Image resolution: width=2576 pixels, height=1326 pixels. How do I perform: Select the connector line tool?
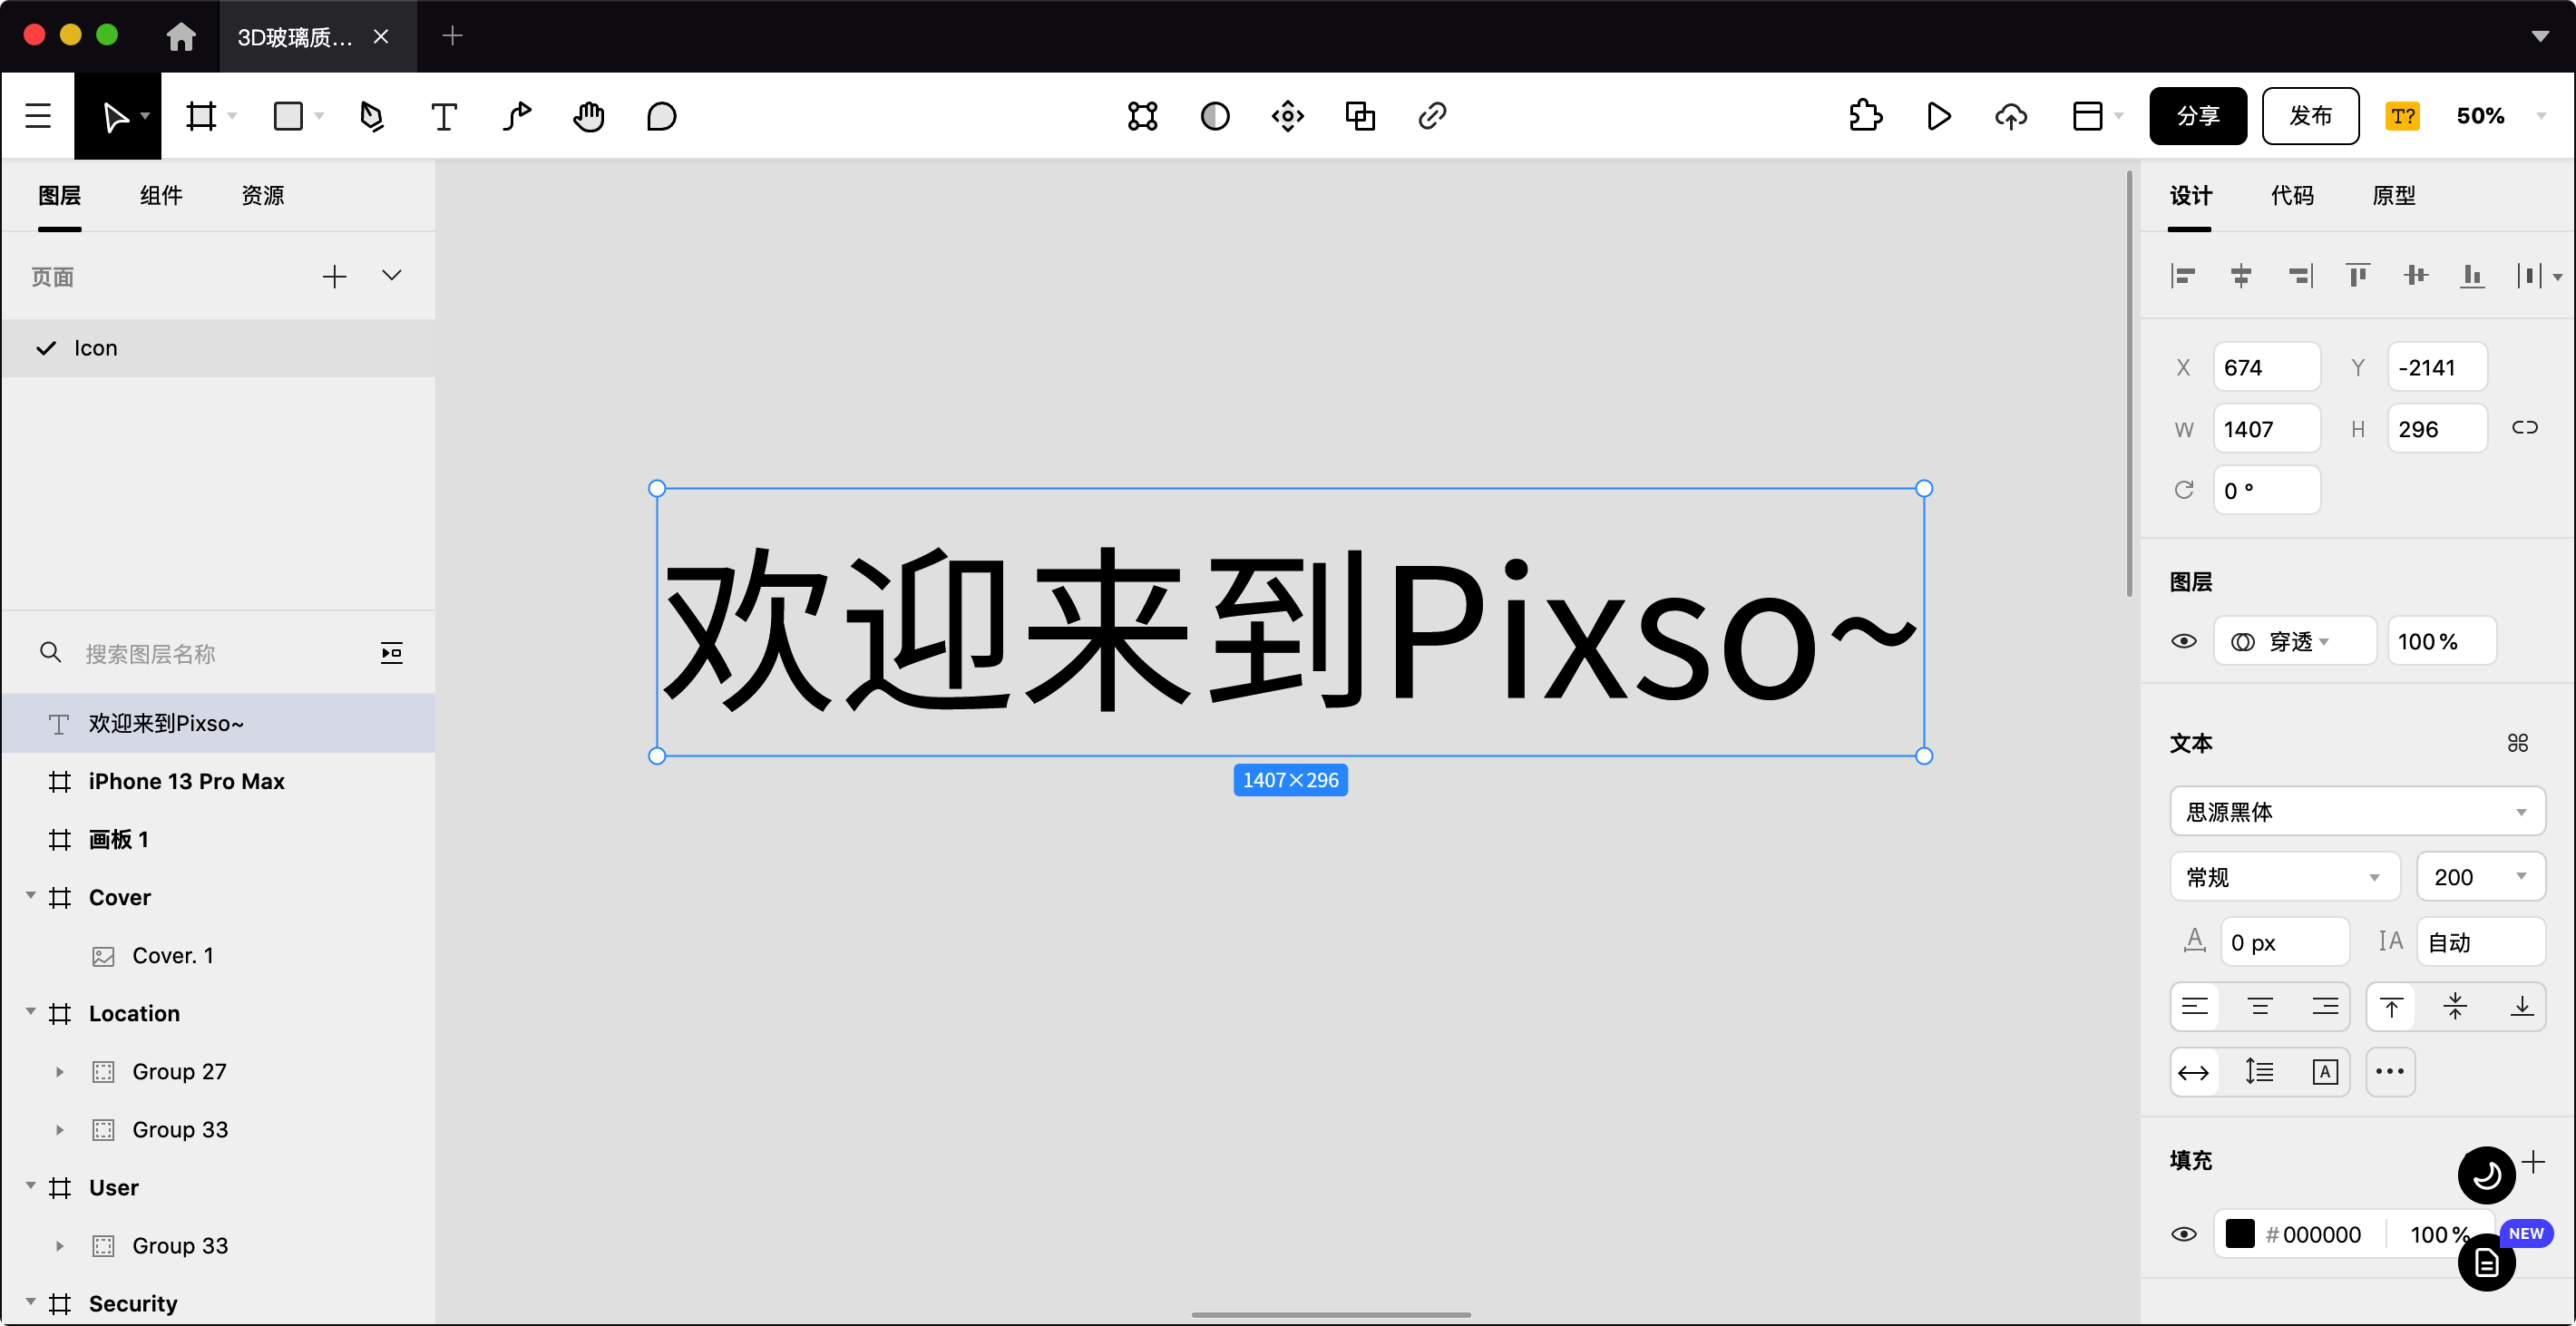pos(516,116)
